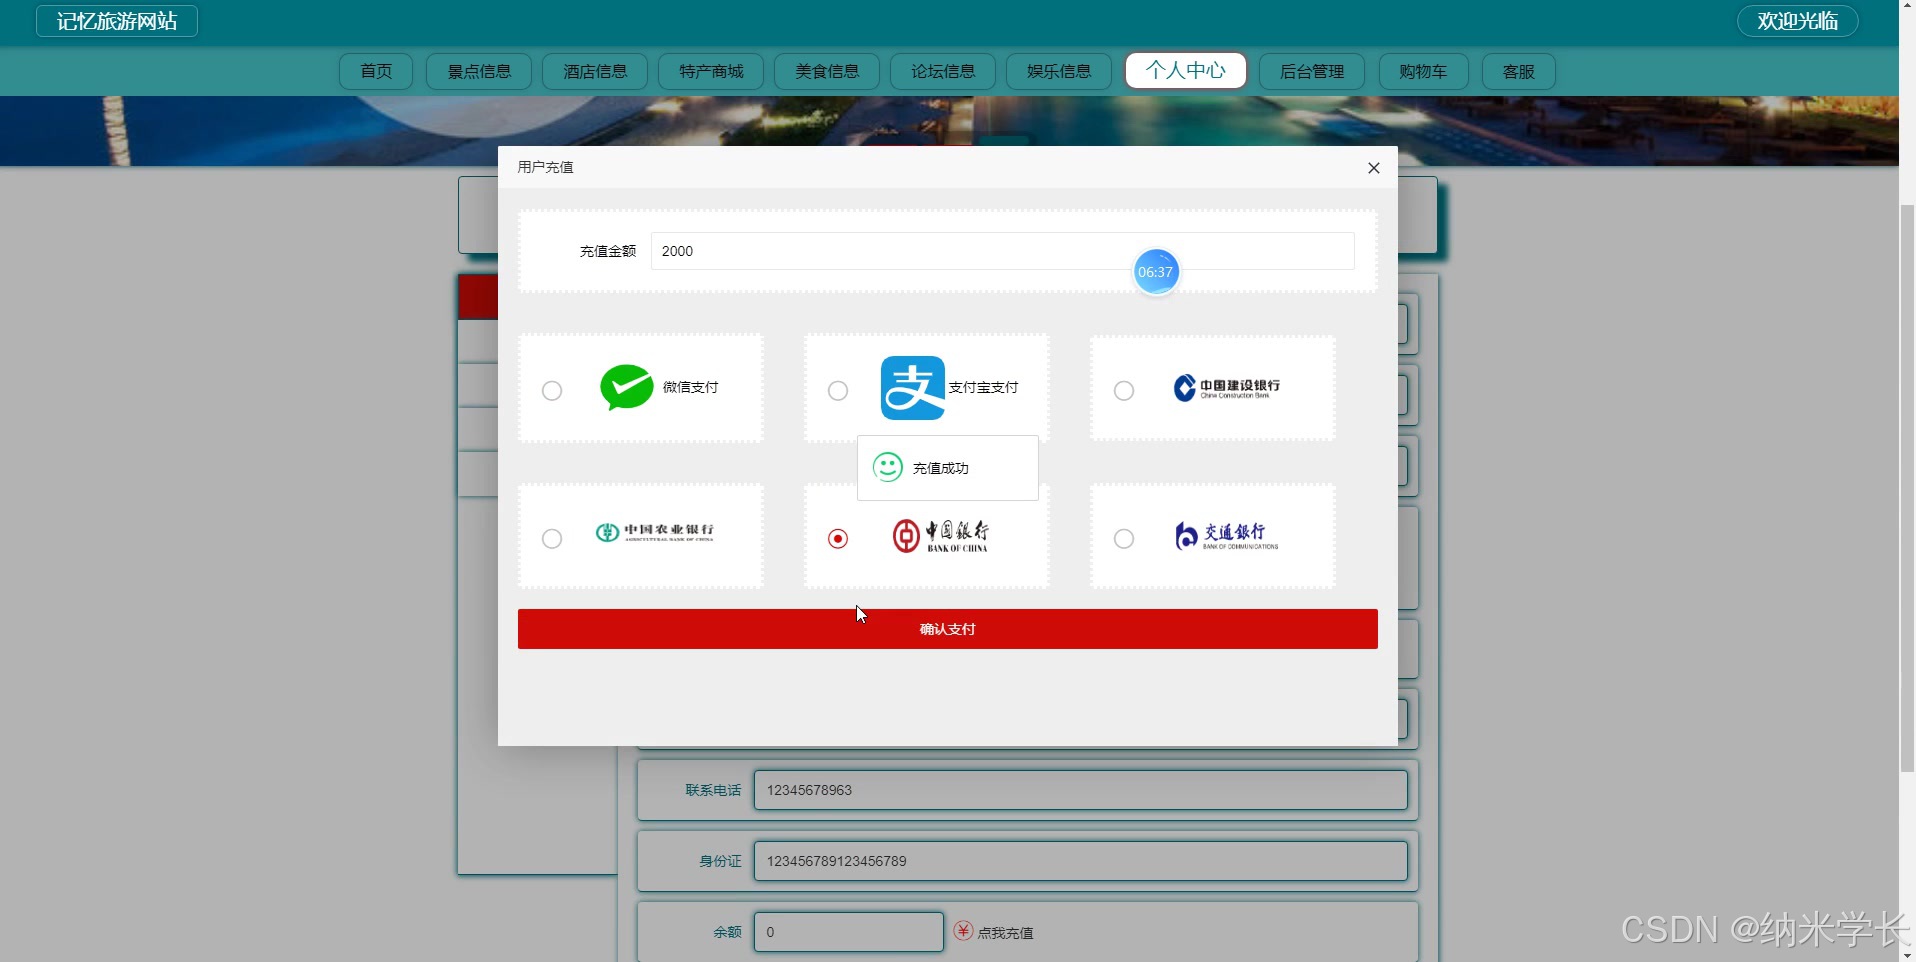Open the 酒店信息 nav item
The height and width of the screenshot is (962, 1916).
595,71
